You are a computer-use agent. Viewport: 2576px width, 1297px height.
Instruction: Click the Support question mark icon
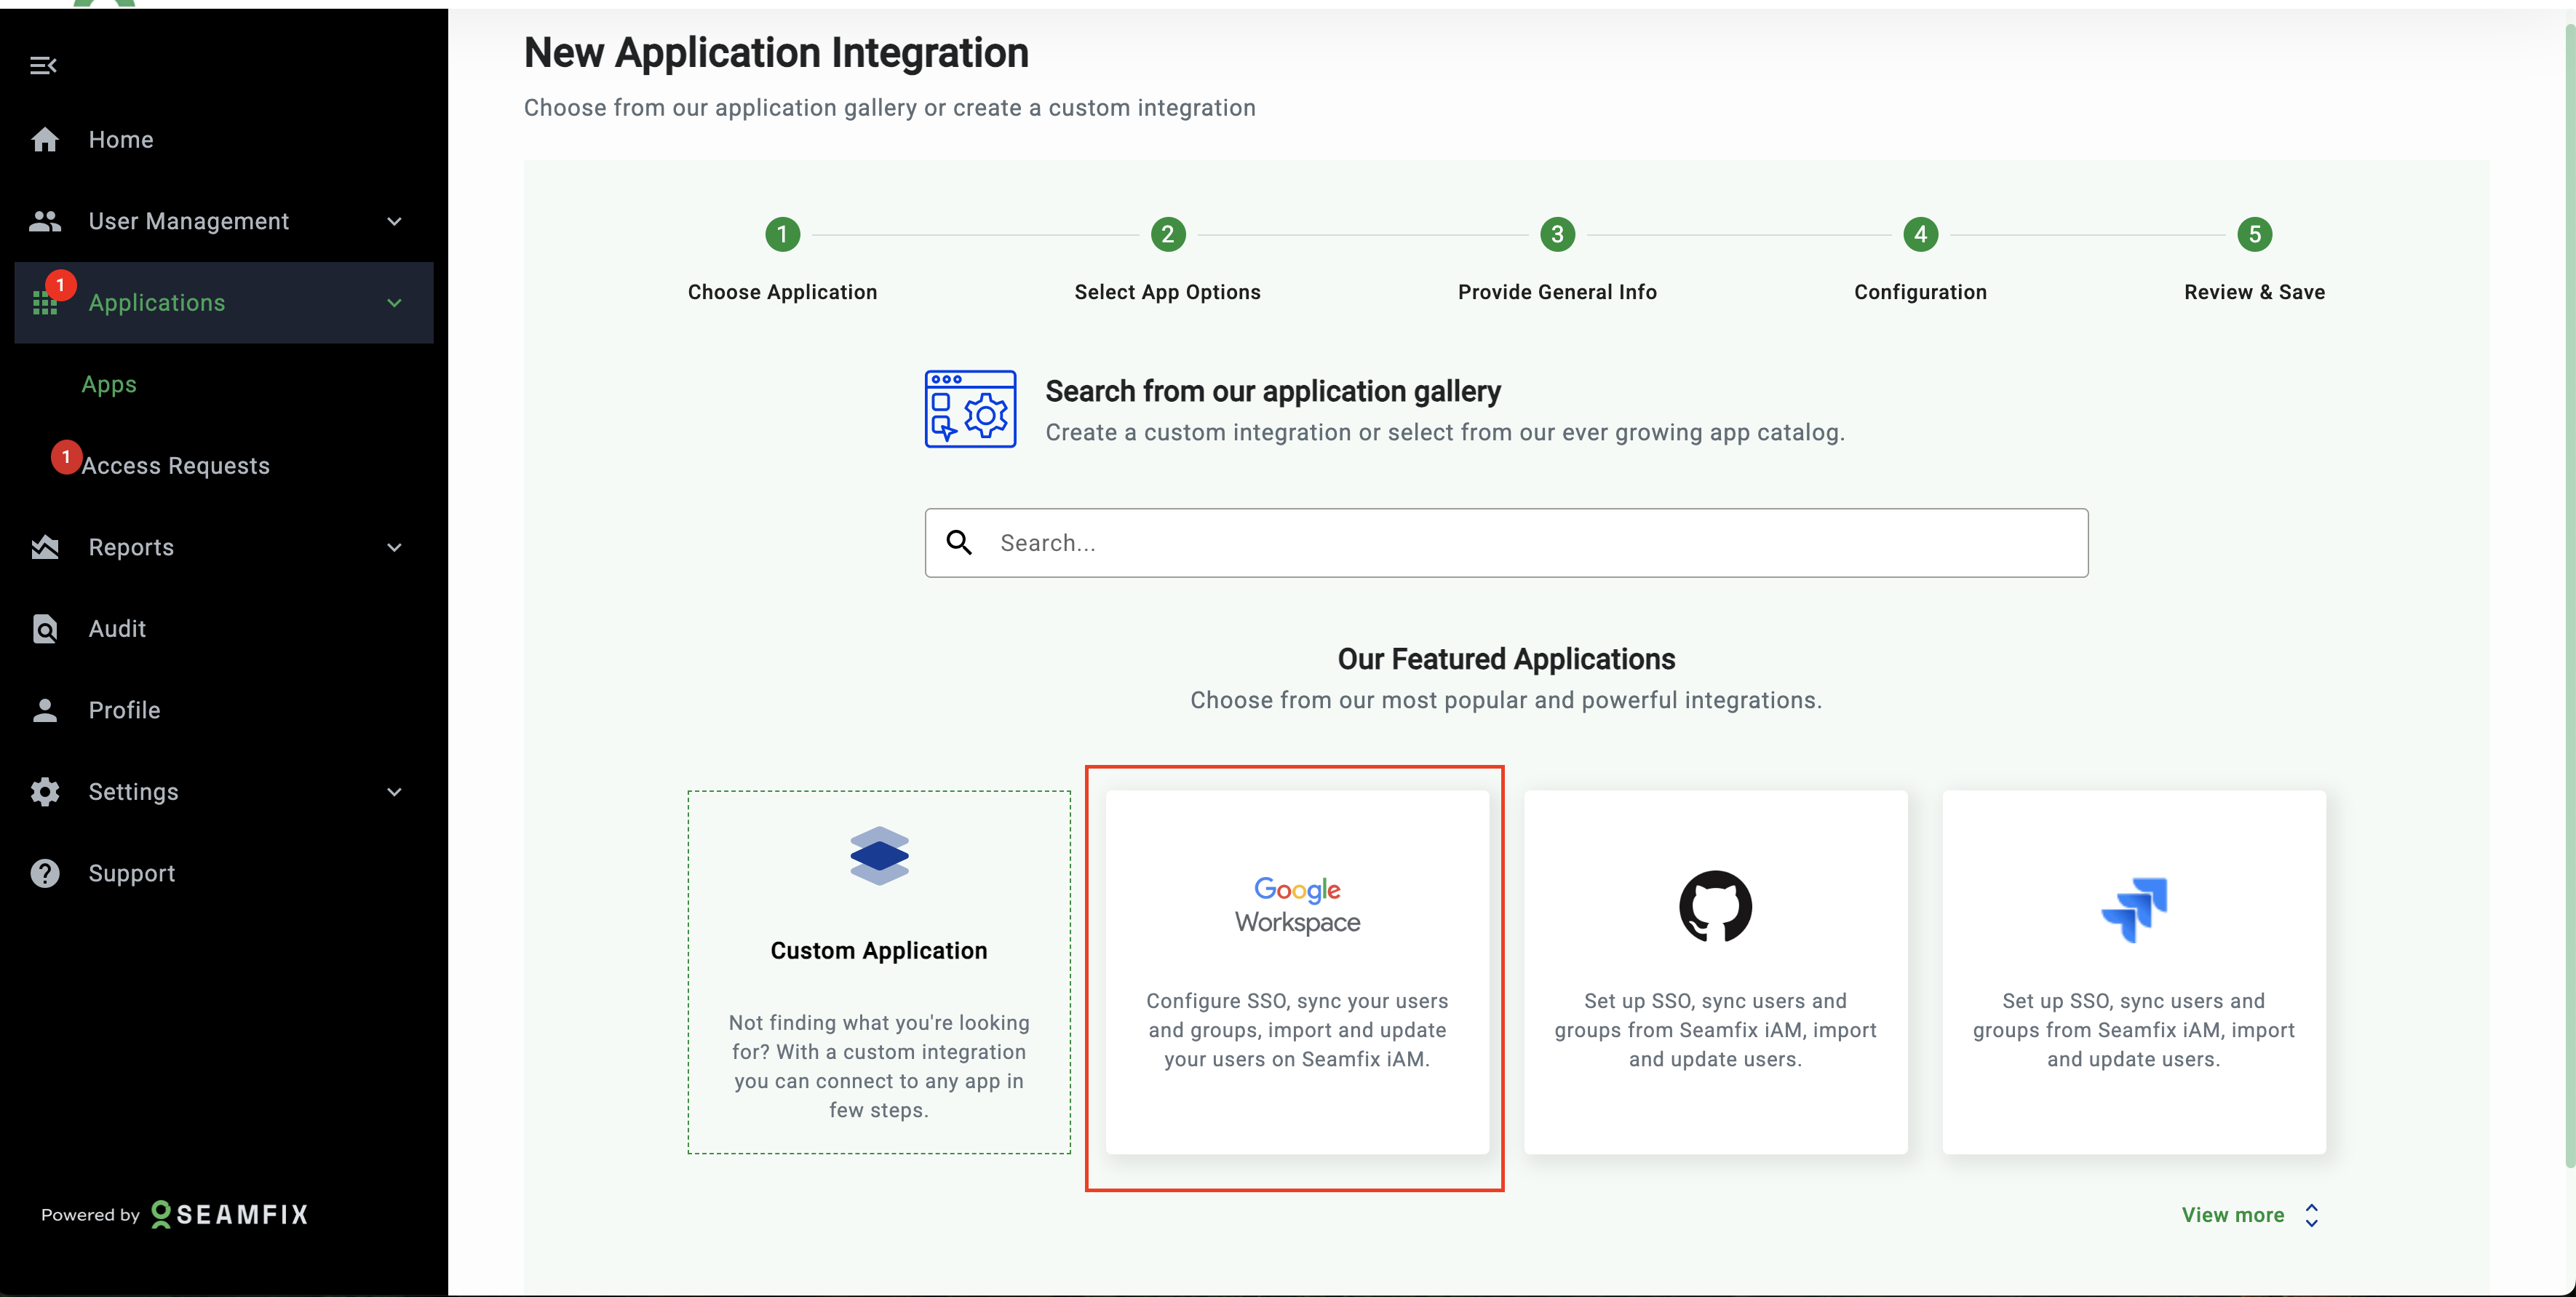45,873
